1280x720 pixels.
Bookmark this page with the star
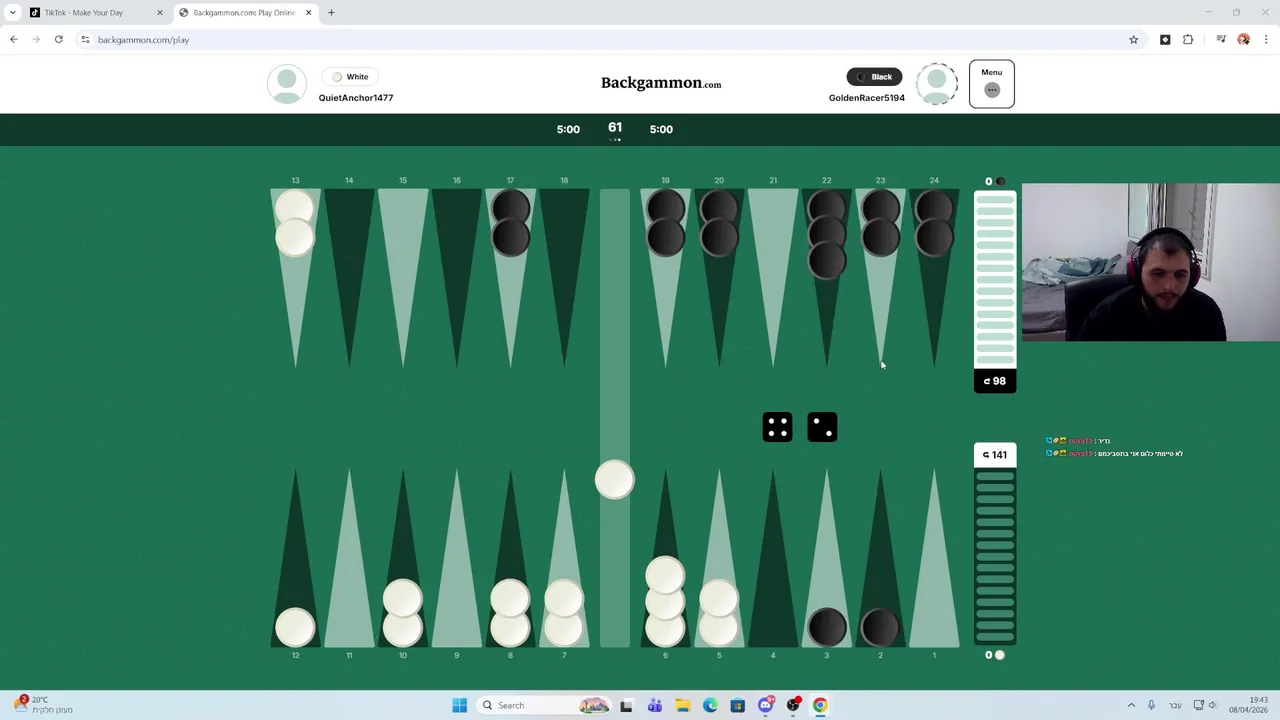pyautogui.click(x=1133, y=40)
